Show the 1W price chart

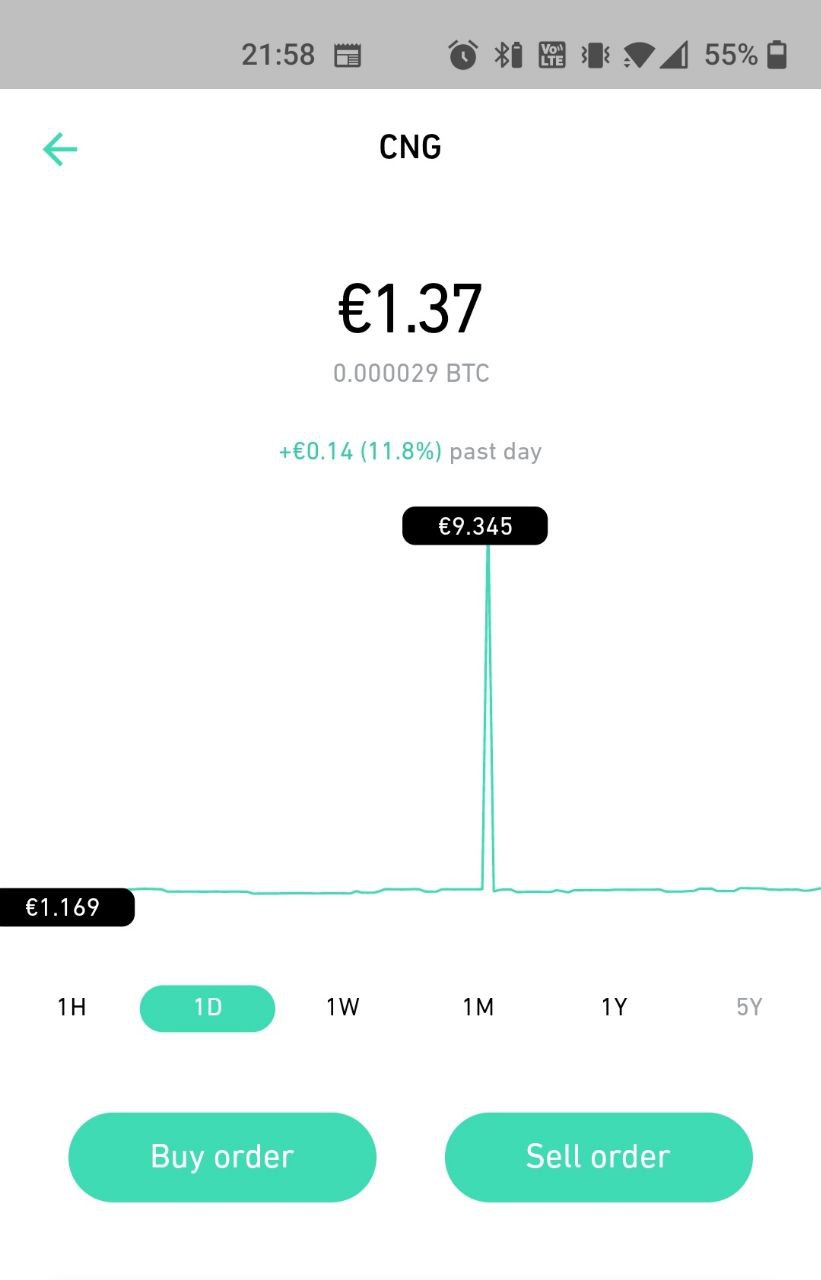click(x=343, y=1008)
